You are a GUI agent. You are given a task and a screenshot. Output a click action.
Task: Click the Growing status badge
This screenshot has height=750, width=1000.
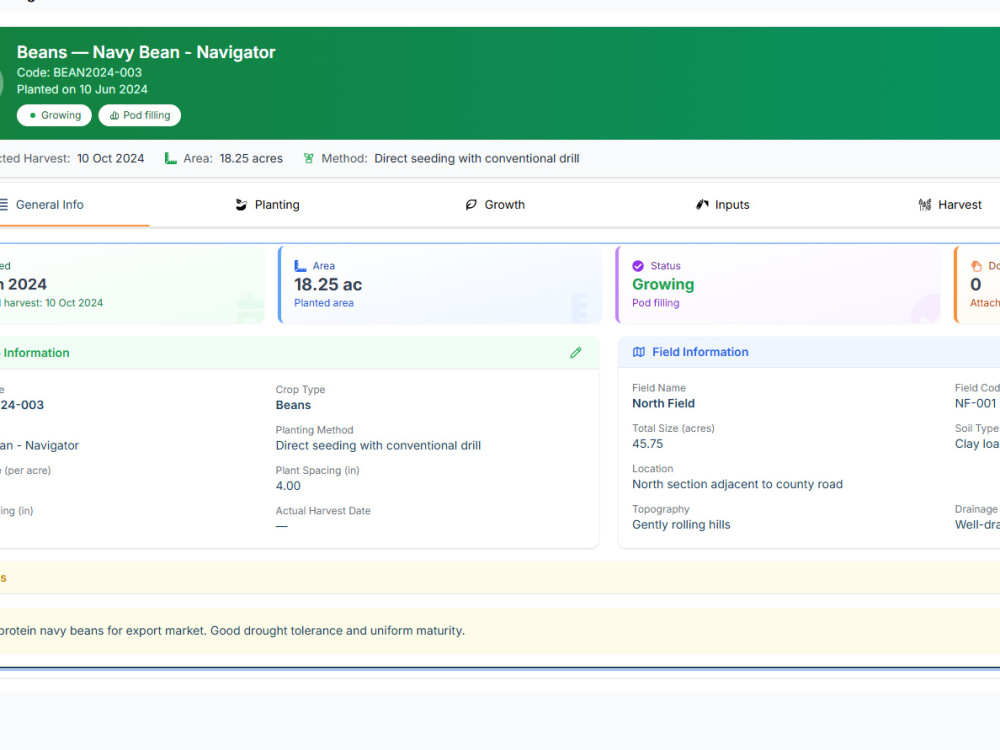point(54,115)
